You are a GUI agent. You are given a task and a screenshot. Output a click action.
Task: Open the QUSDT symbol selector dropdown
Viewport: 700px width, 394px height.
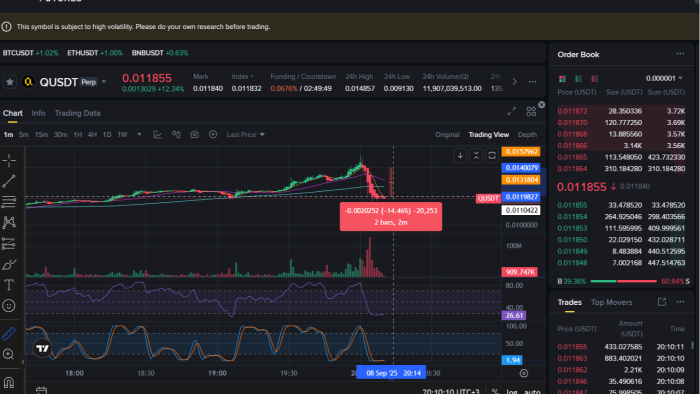click(104, 82)
